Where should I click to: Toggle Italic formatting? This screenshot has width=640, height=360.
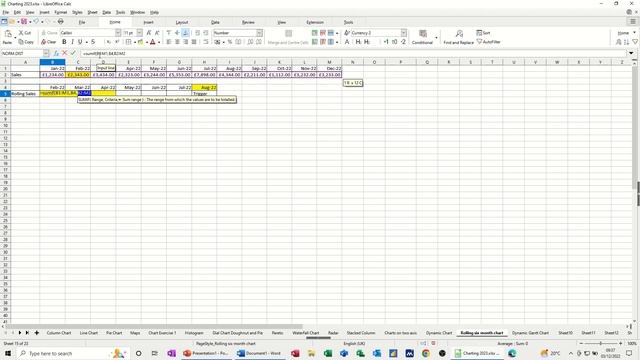pyautogui.click(x=72, y=42)
